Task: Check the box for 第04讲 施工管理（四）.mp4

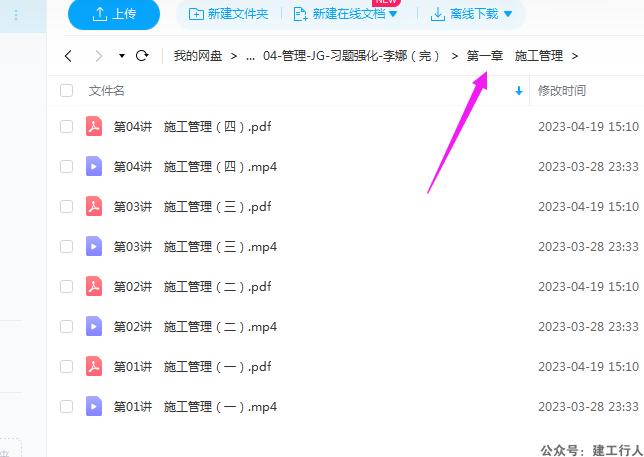Action: pos(67,166)
